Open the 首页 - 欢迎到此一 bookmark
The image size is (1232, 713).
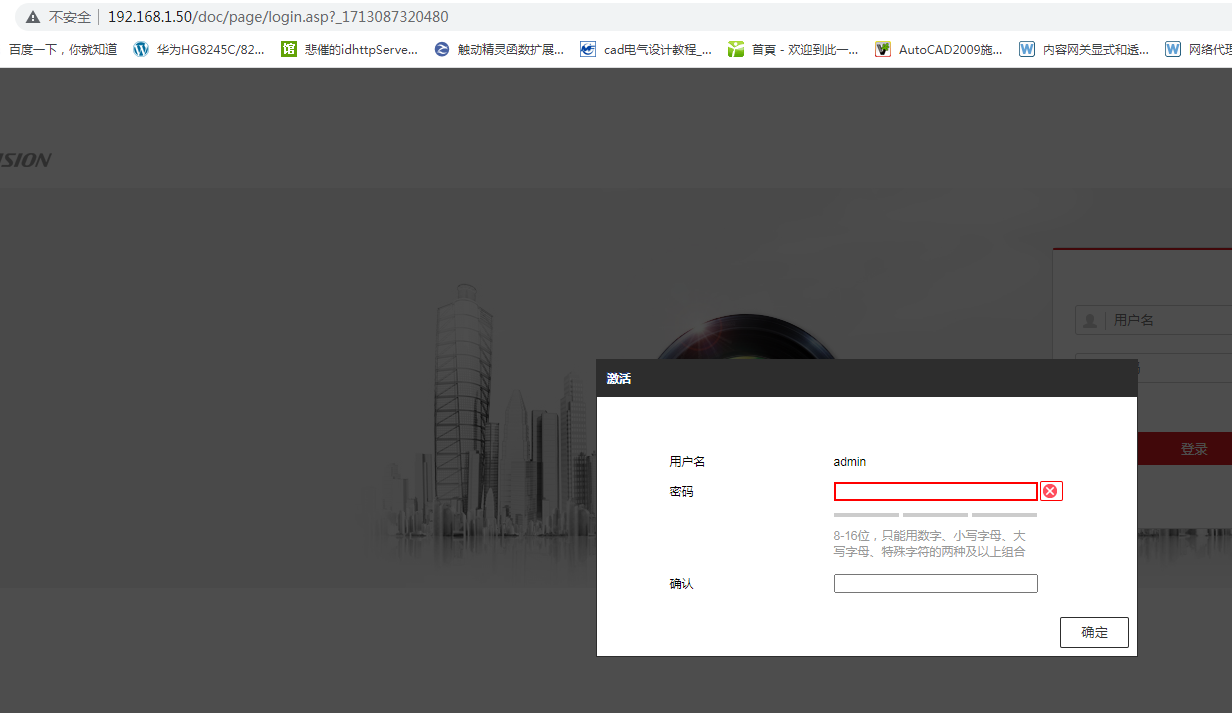click(x=793, y=49)
